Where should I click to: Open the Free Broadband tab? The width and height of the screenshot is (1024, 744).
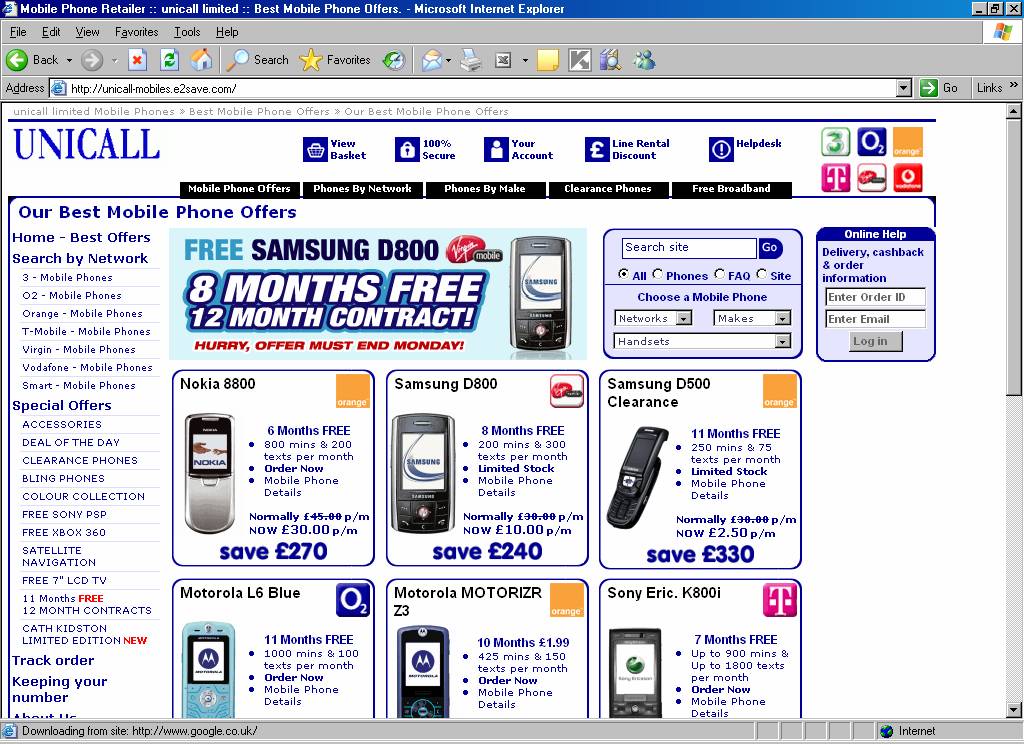[731, 189]
